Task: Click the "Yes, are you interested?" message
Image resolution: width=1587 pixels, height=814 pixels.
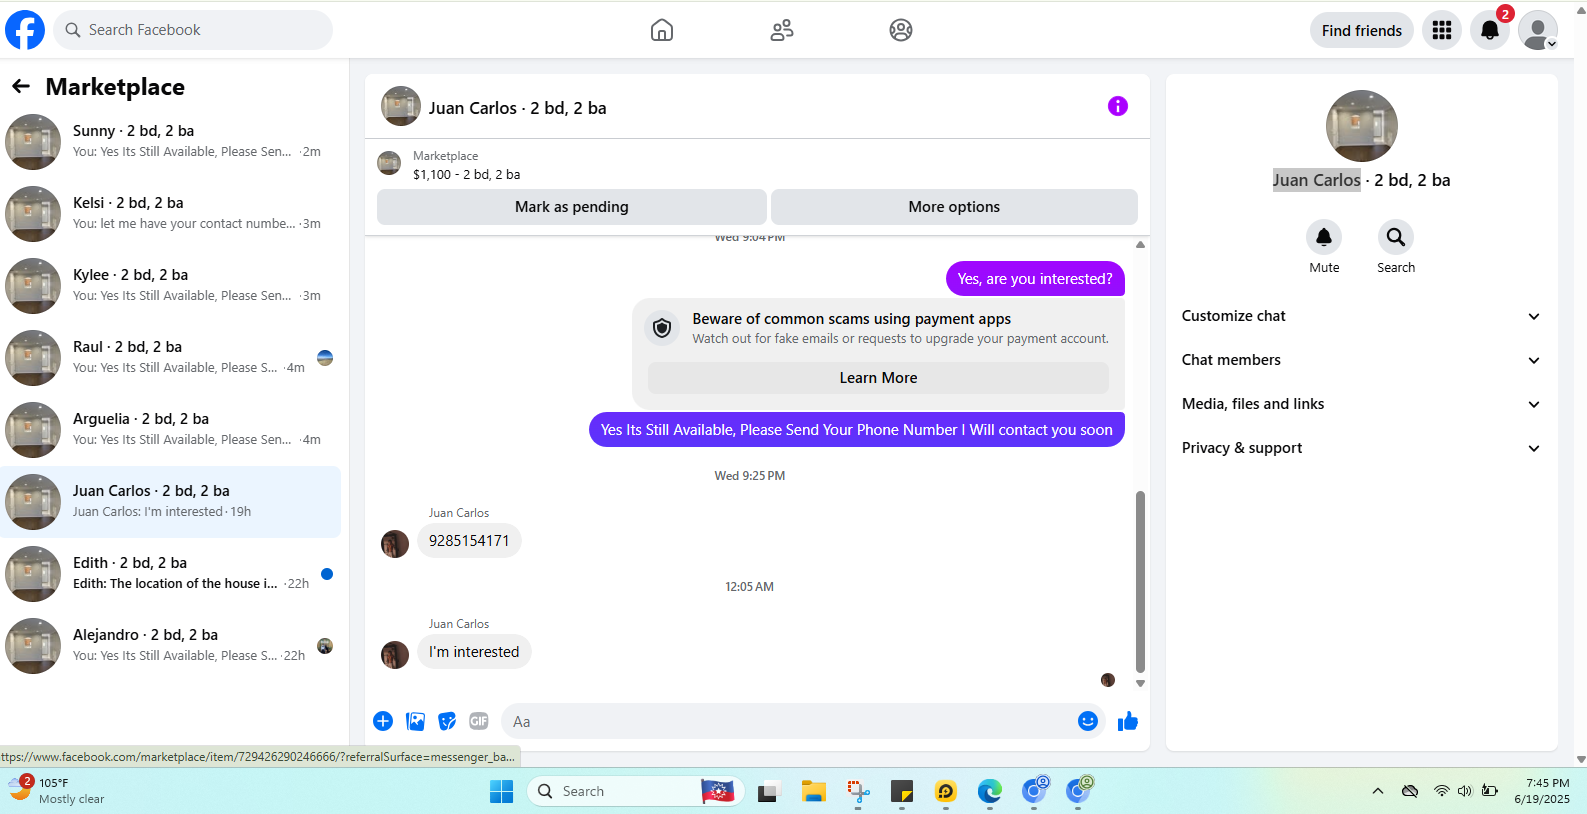Action: [1035, 279]
